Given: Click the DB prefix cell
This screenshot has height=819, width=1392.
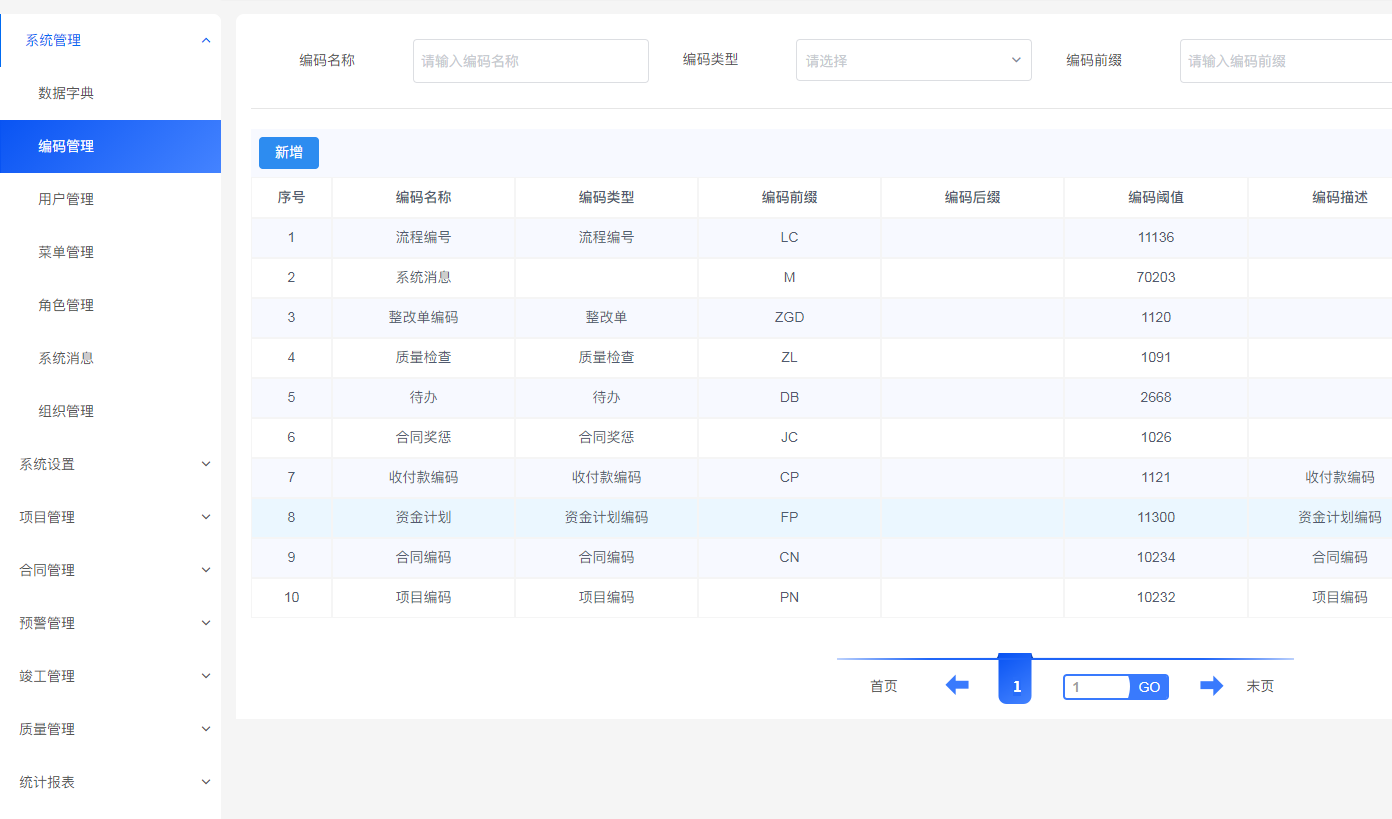Looking at the screenshot, I should point(790,397).
